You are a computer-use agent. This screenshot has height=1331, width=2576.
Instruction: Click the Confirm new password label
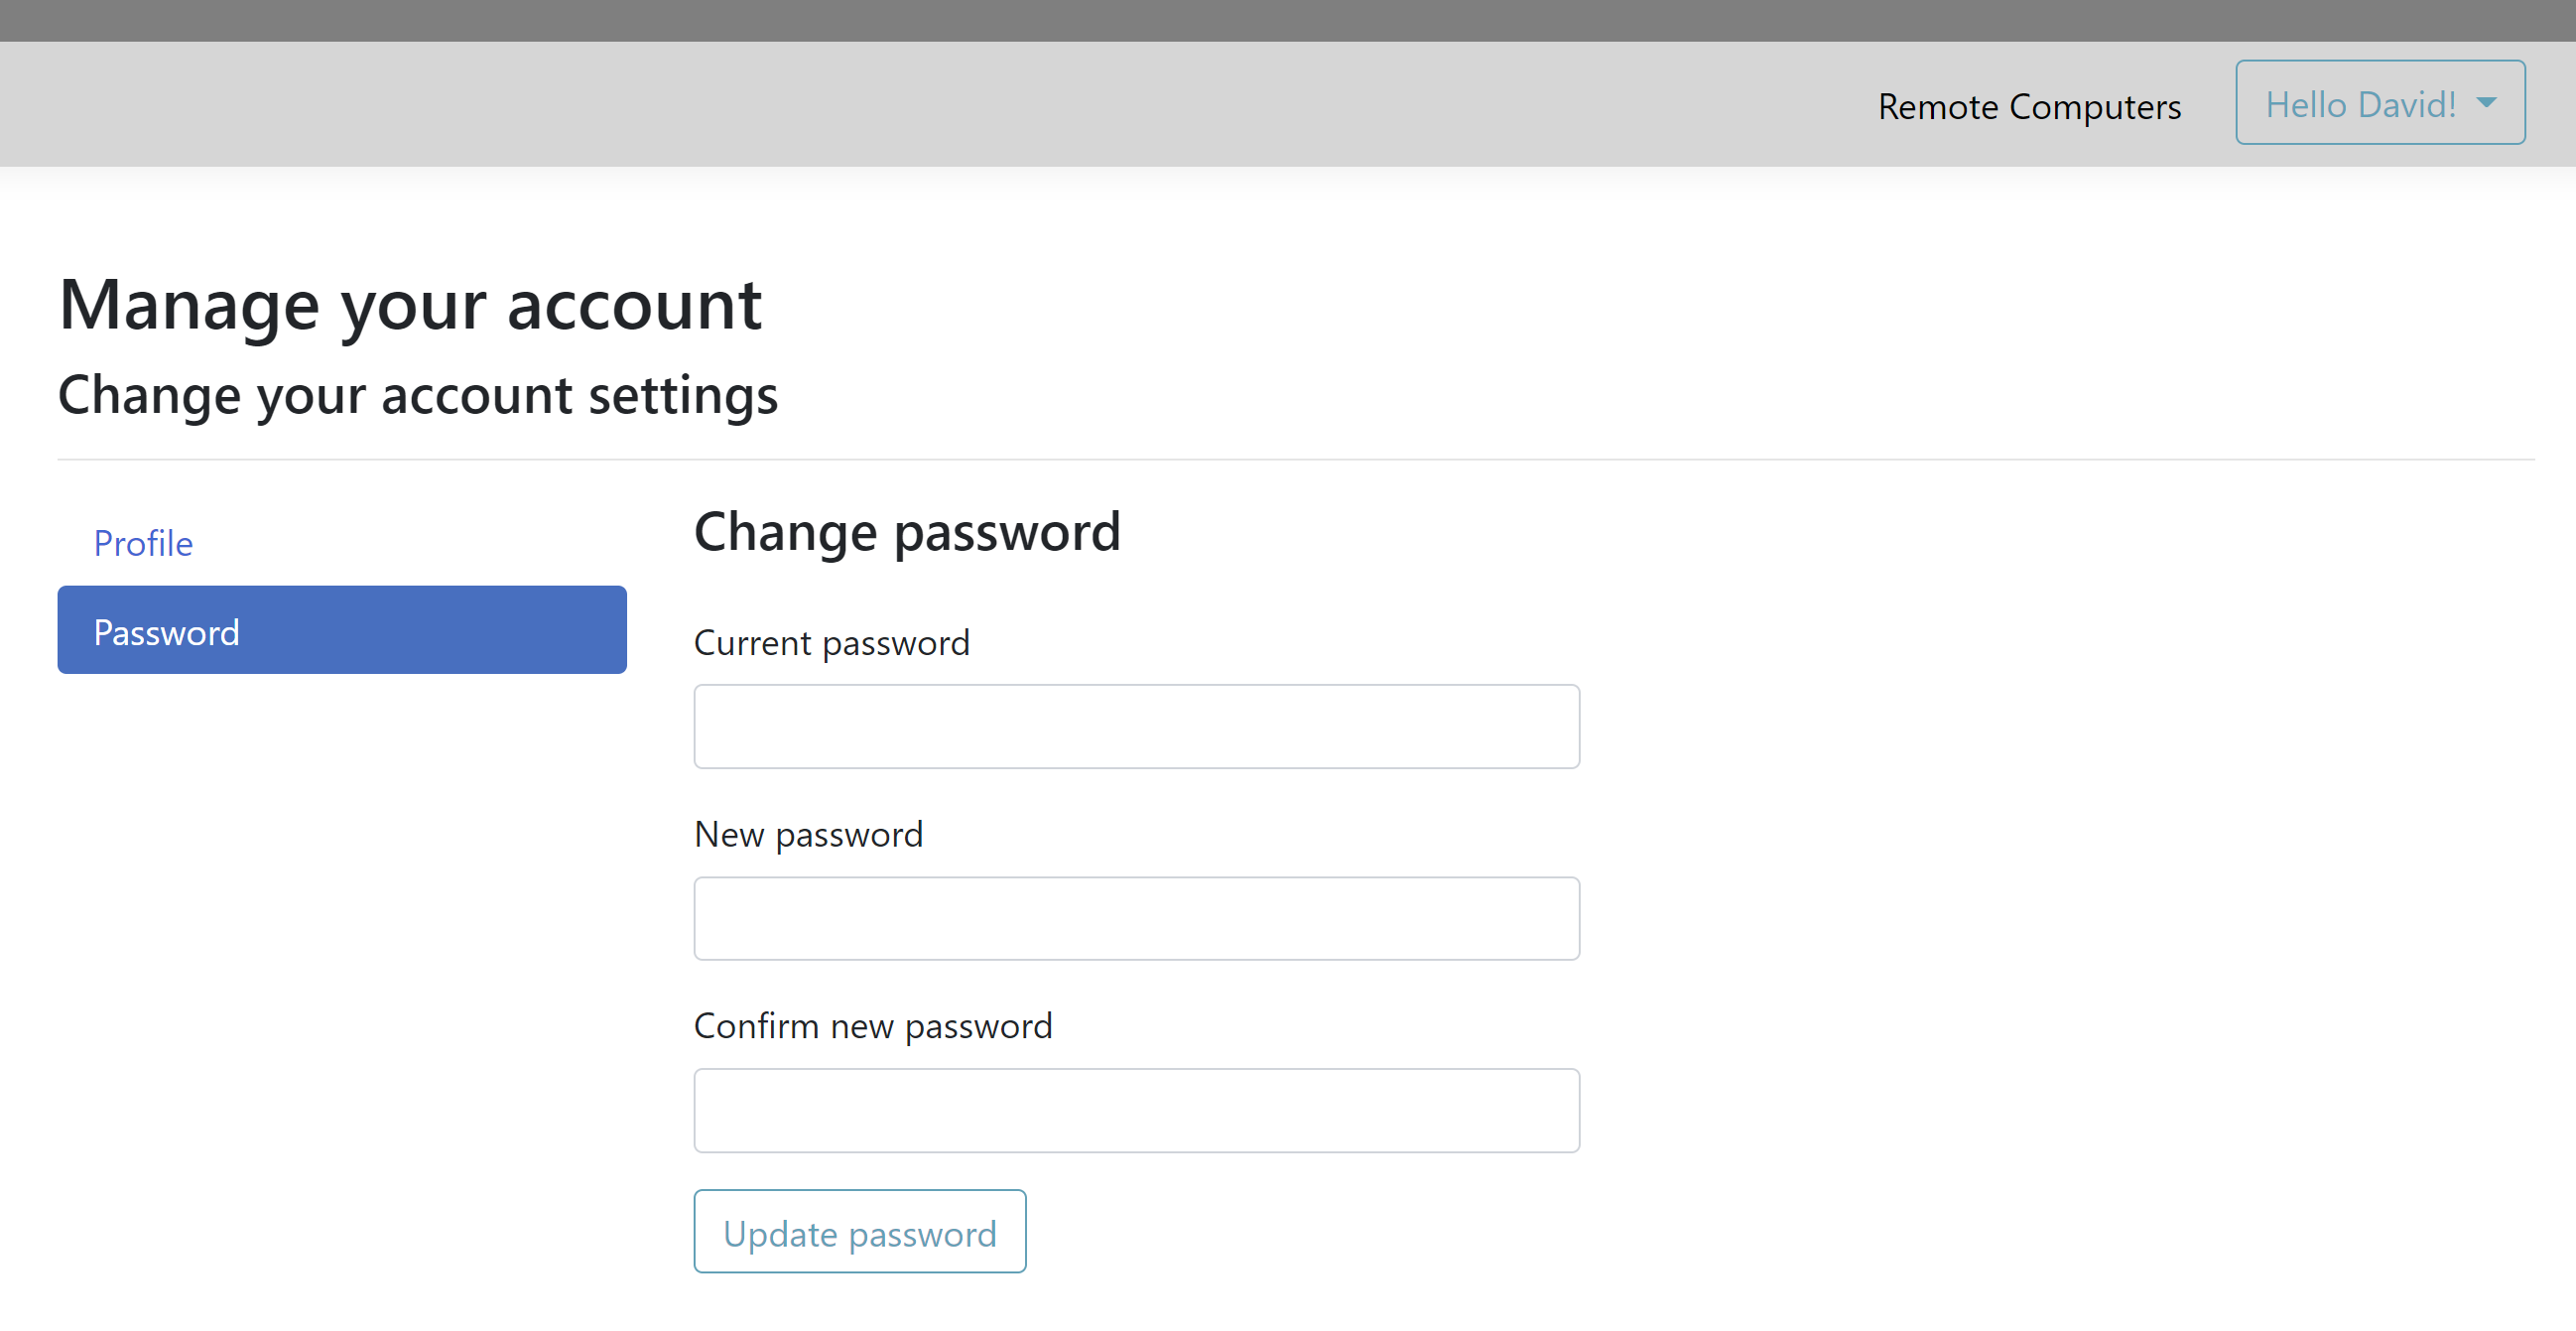[x=872, y=1025]
